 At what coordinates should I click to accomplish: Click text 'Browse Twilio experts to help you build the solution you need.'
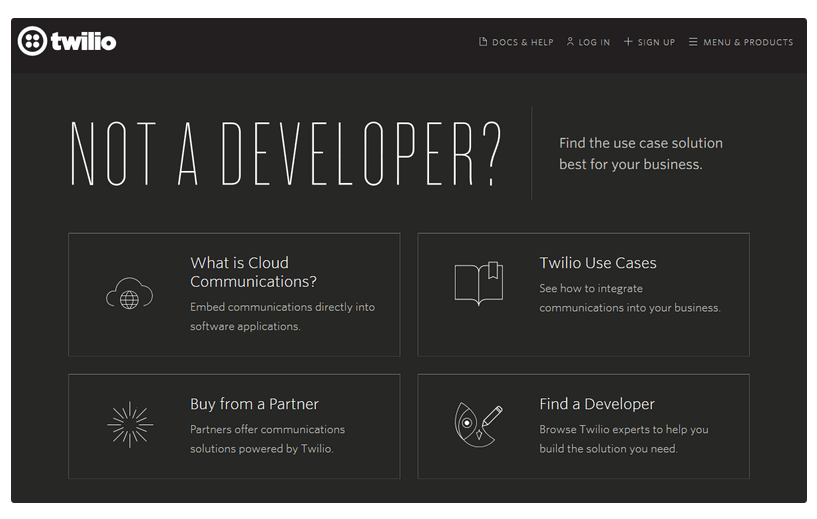(624, 439)
